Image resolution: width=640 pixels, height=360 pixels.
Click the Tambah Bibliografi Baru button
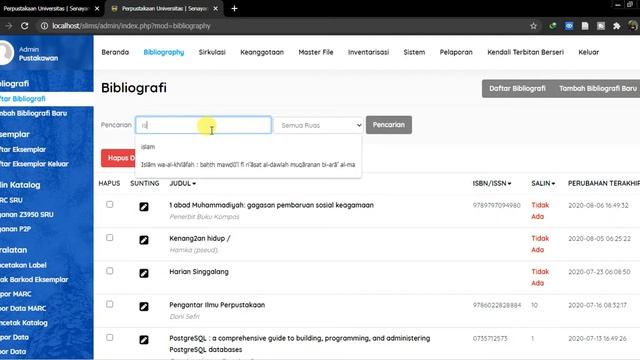(x=598, y=89)
